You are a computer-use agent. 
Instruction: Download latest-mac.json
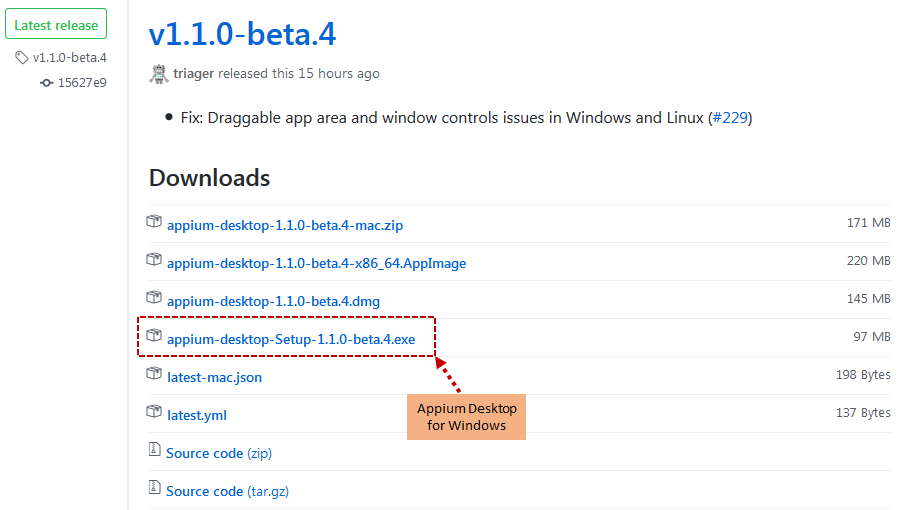click(214, 377)
